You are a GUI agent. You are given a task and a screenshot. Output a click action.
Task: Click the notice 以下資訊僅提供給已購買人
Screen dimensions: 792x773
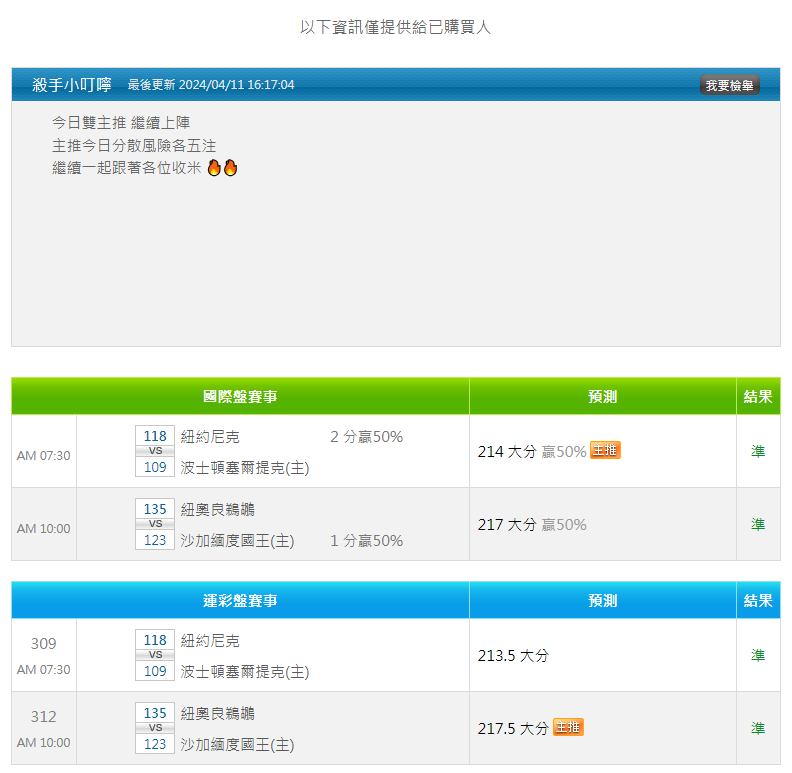pos(395,27)
